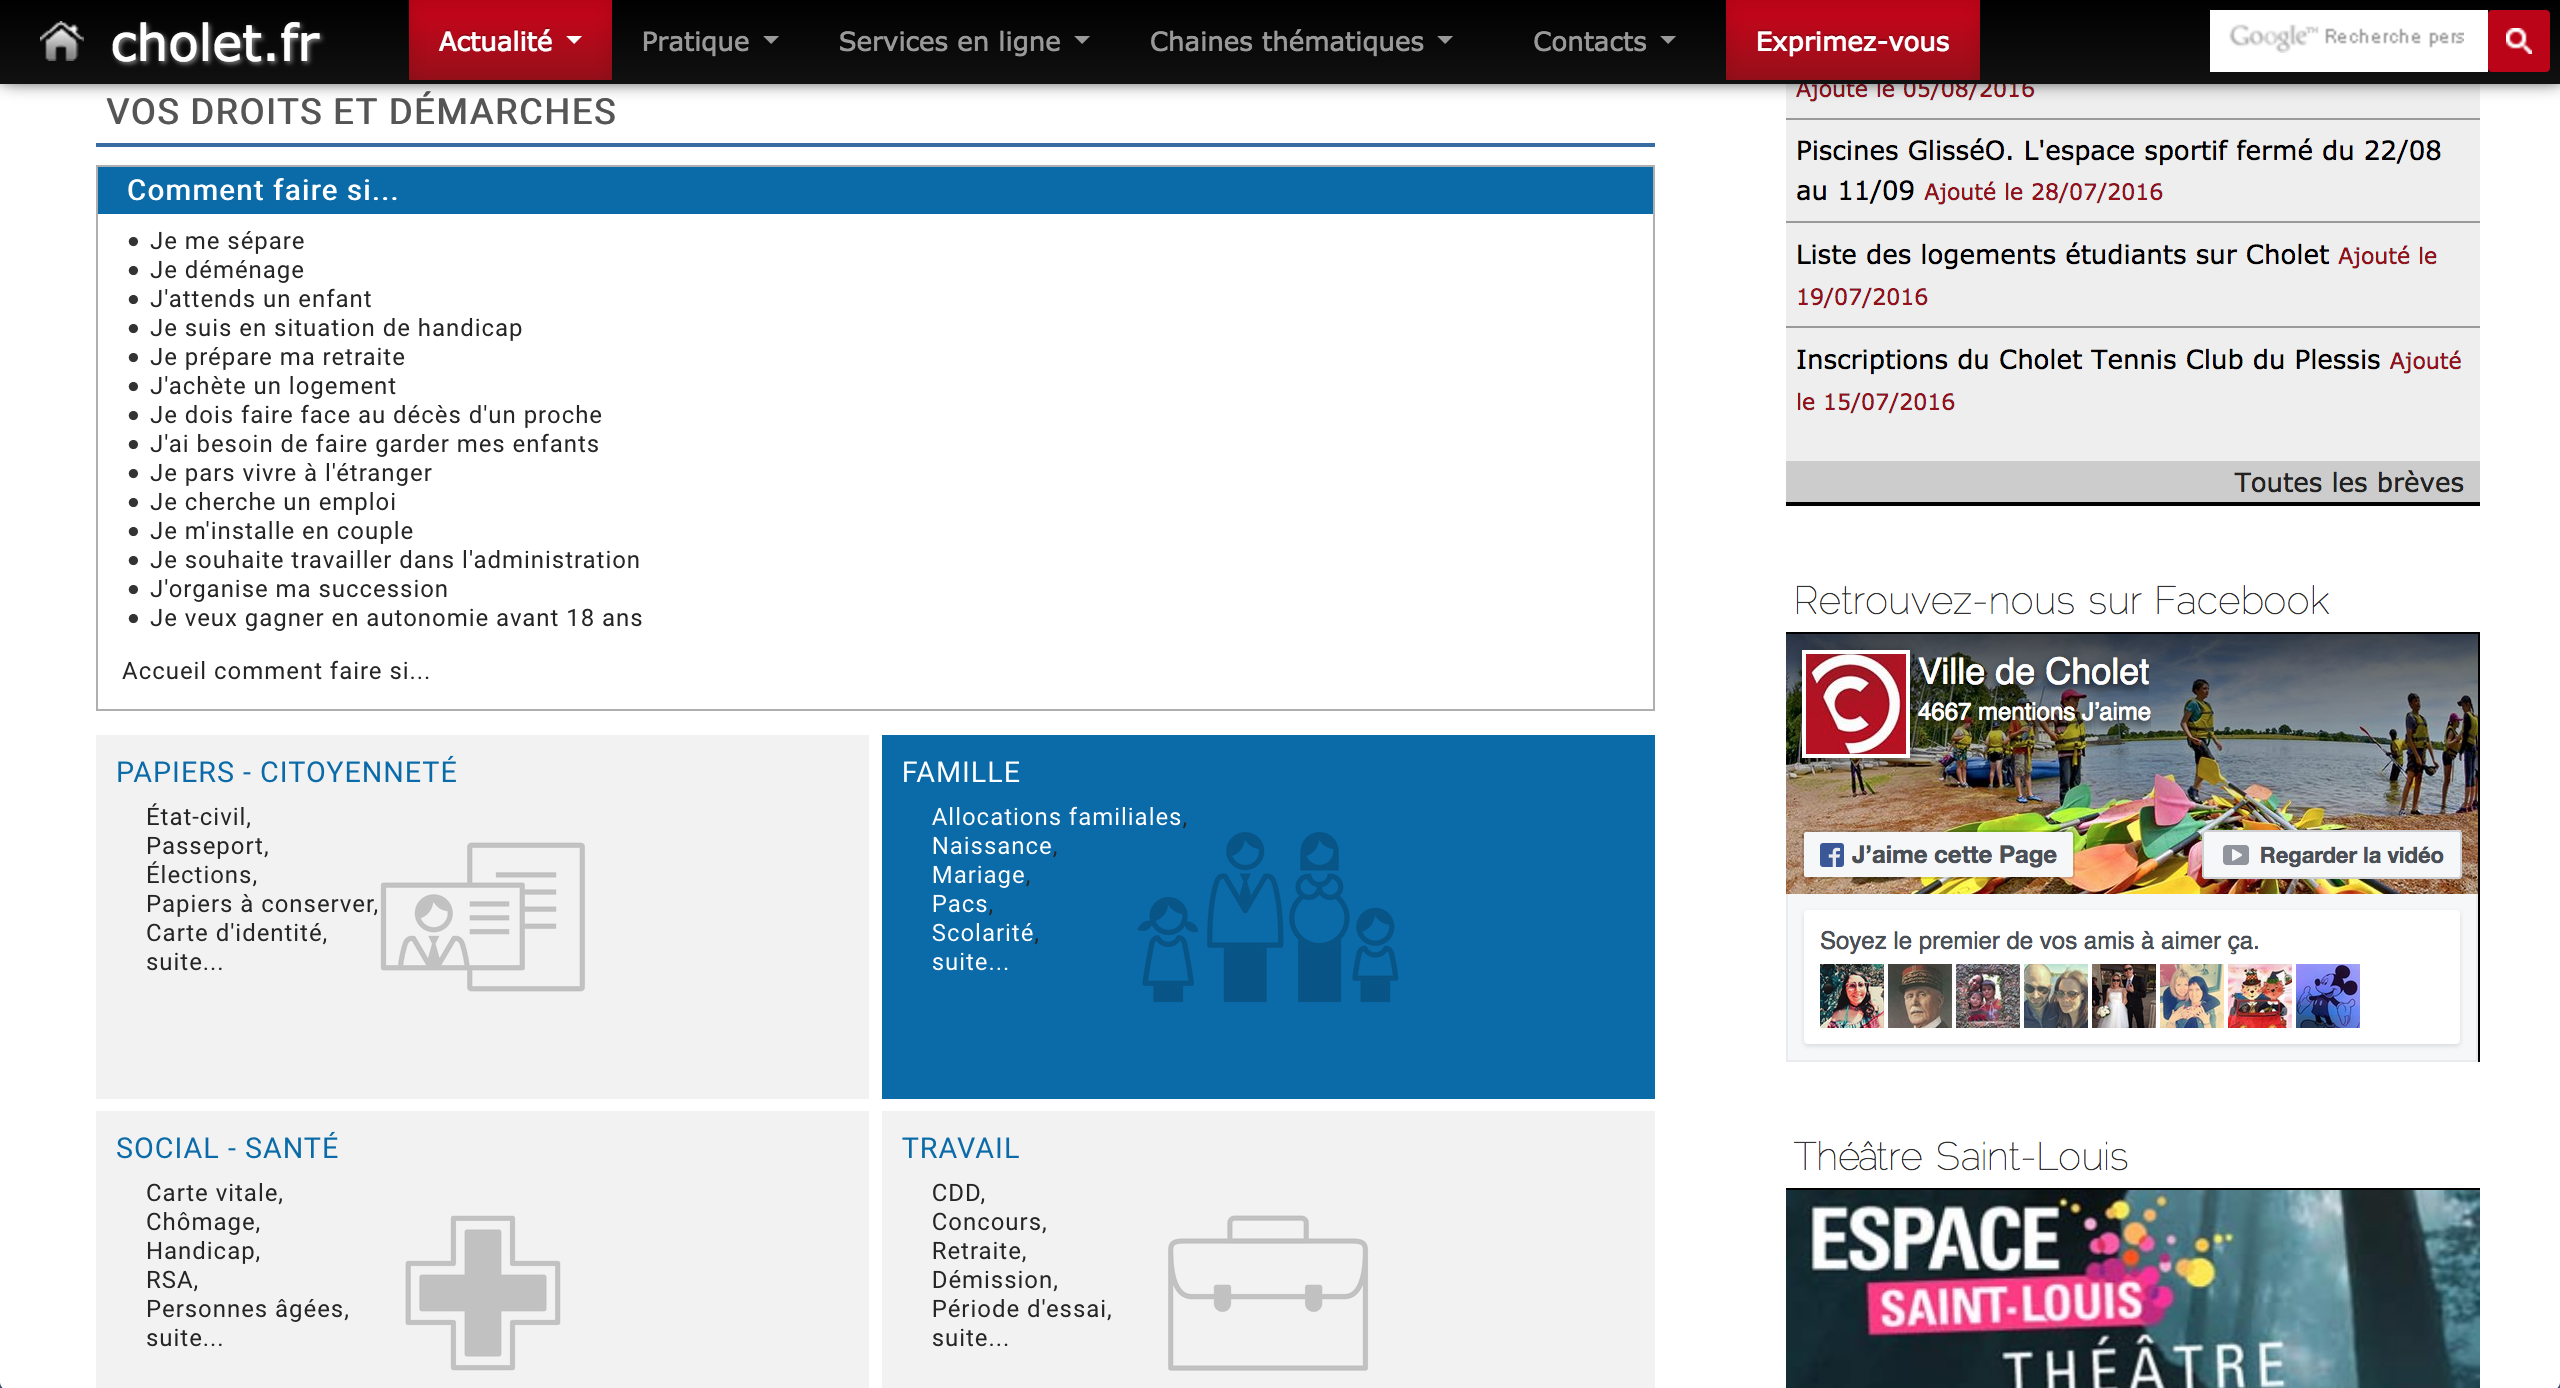
Task: Open the Pratique dropdown menu
Action: point(709,41)
